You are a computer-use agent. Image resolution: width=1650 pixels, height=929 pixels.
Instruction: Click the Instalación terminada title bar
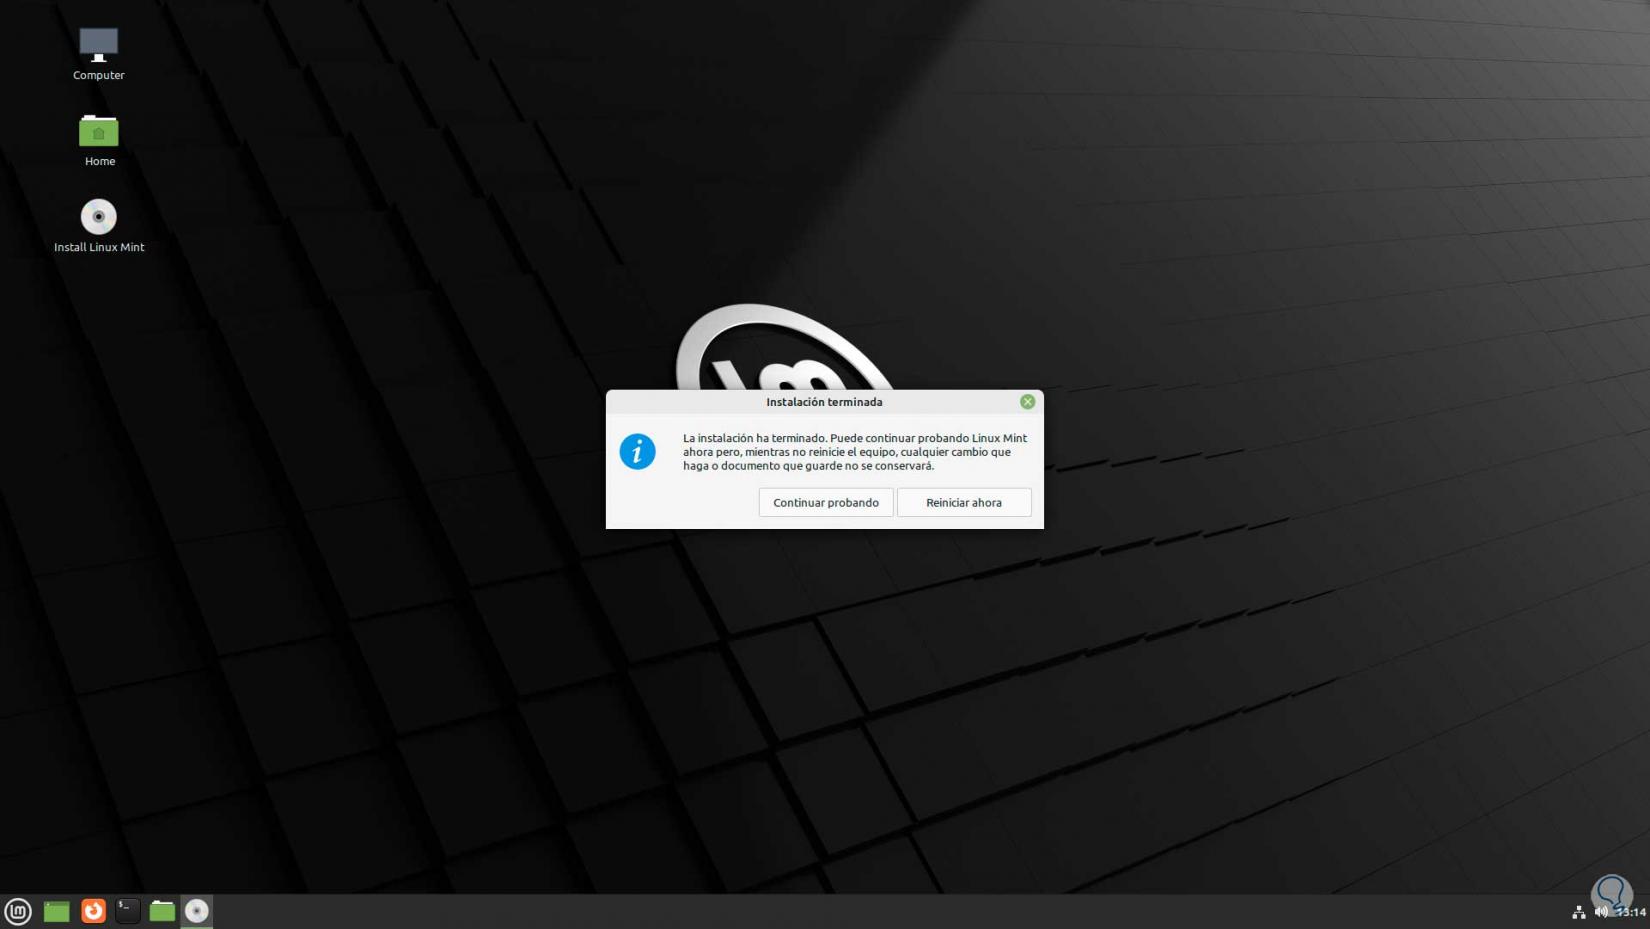pyautogui.click(x=824, y=402)
